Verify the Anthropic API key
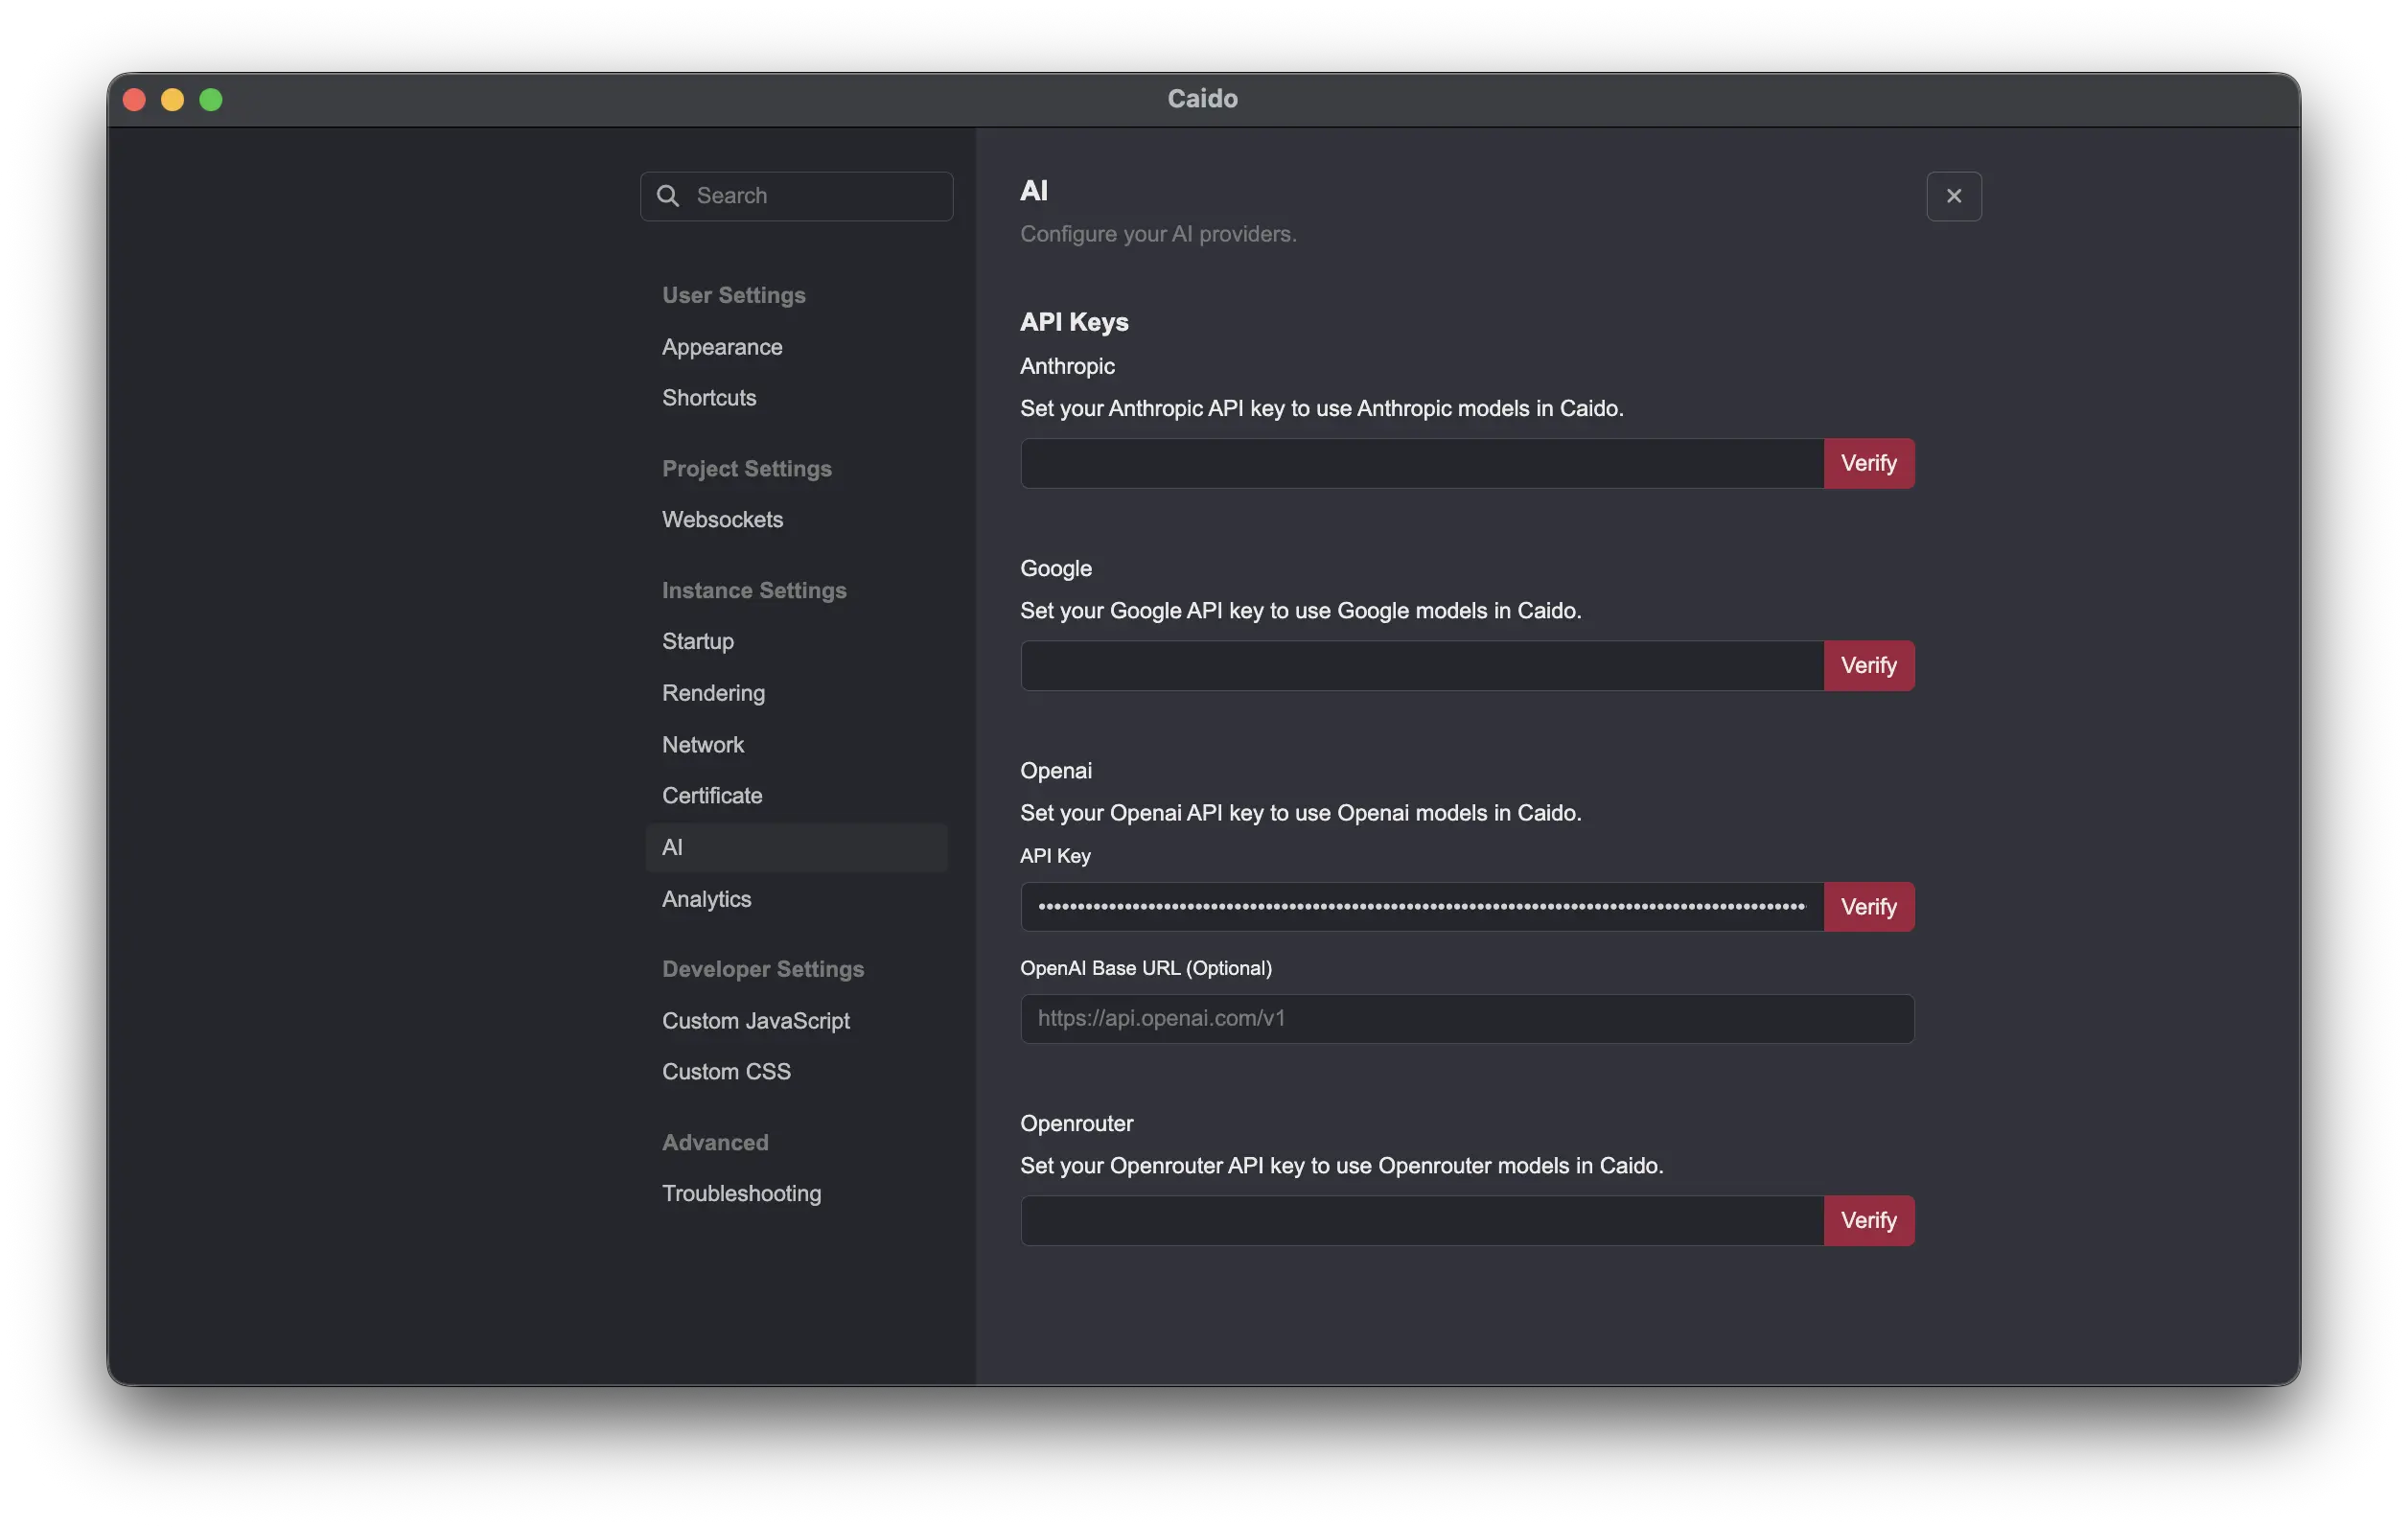The image size is (2408, 1528). click(1867, 464)
